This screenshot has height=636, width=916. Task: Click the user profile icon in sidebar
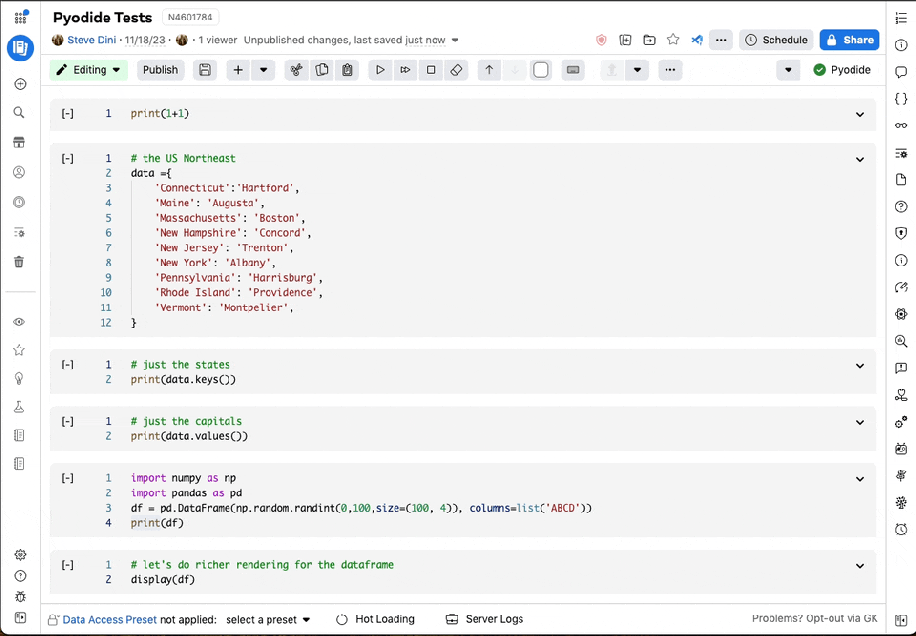coord(19,172)
